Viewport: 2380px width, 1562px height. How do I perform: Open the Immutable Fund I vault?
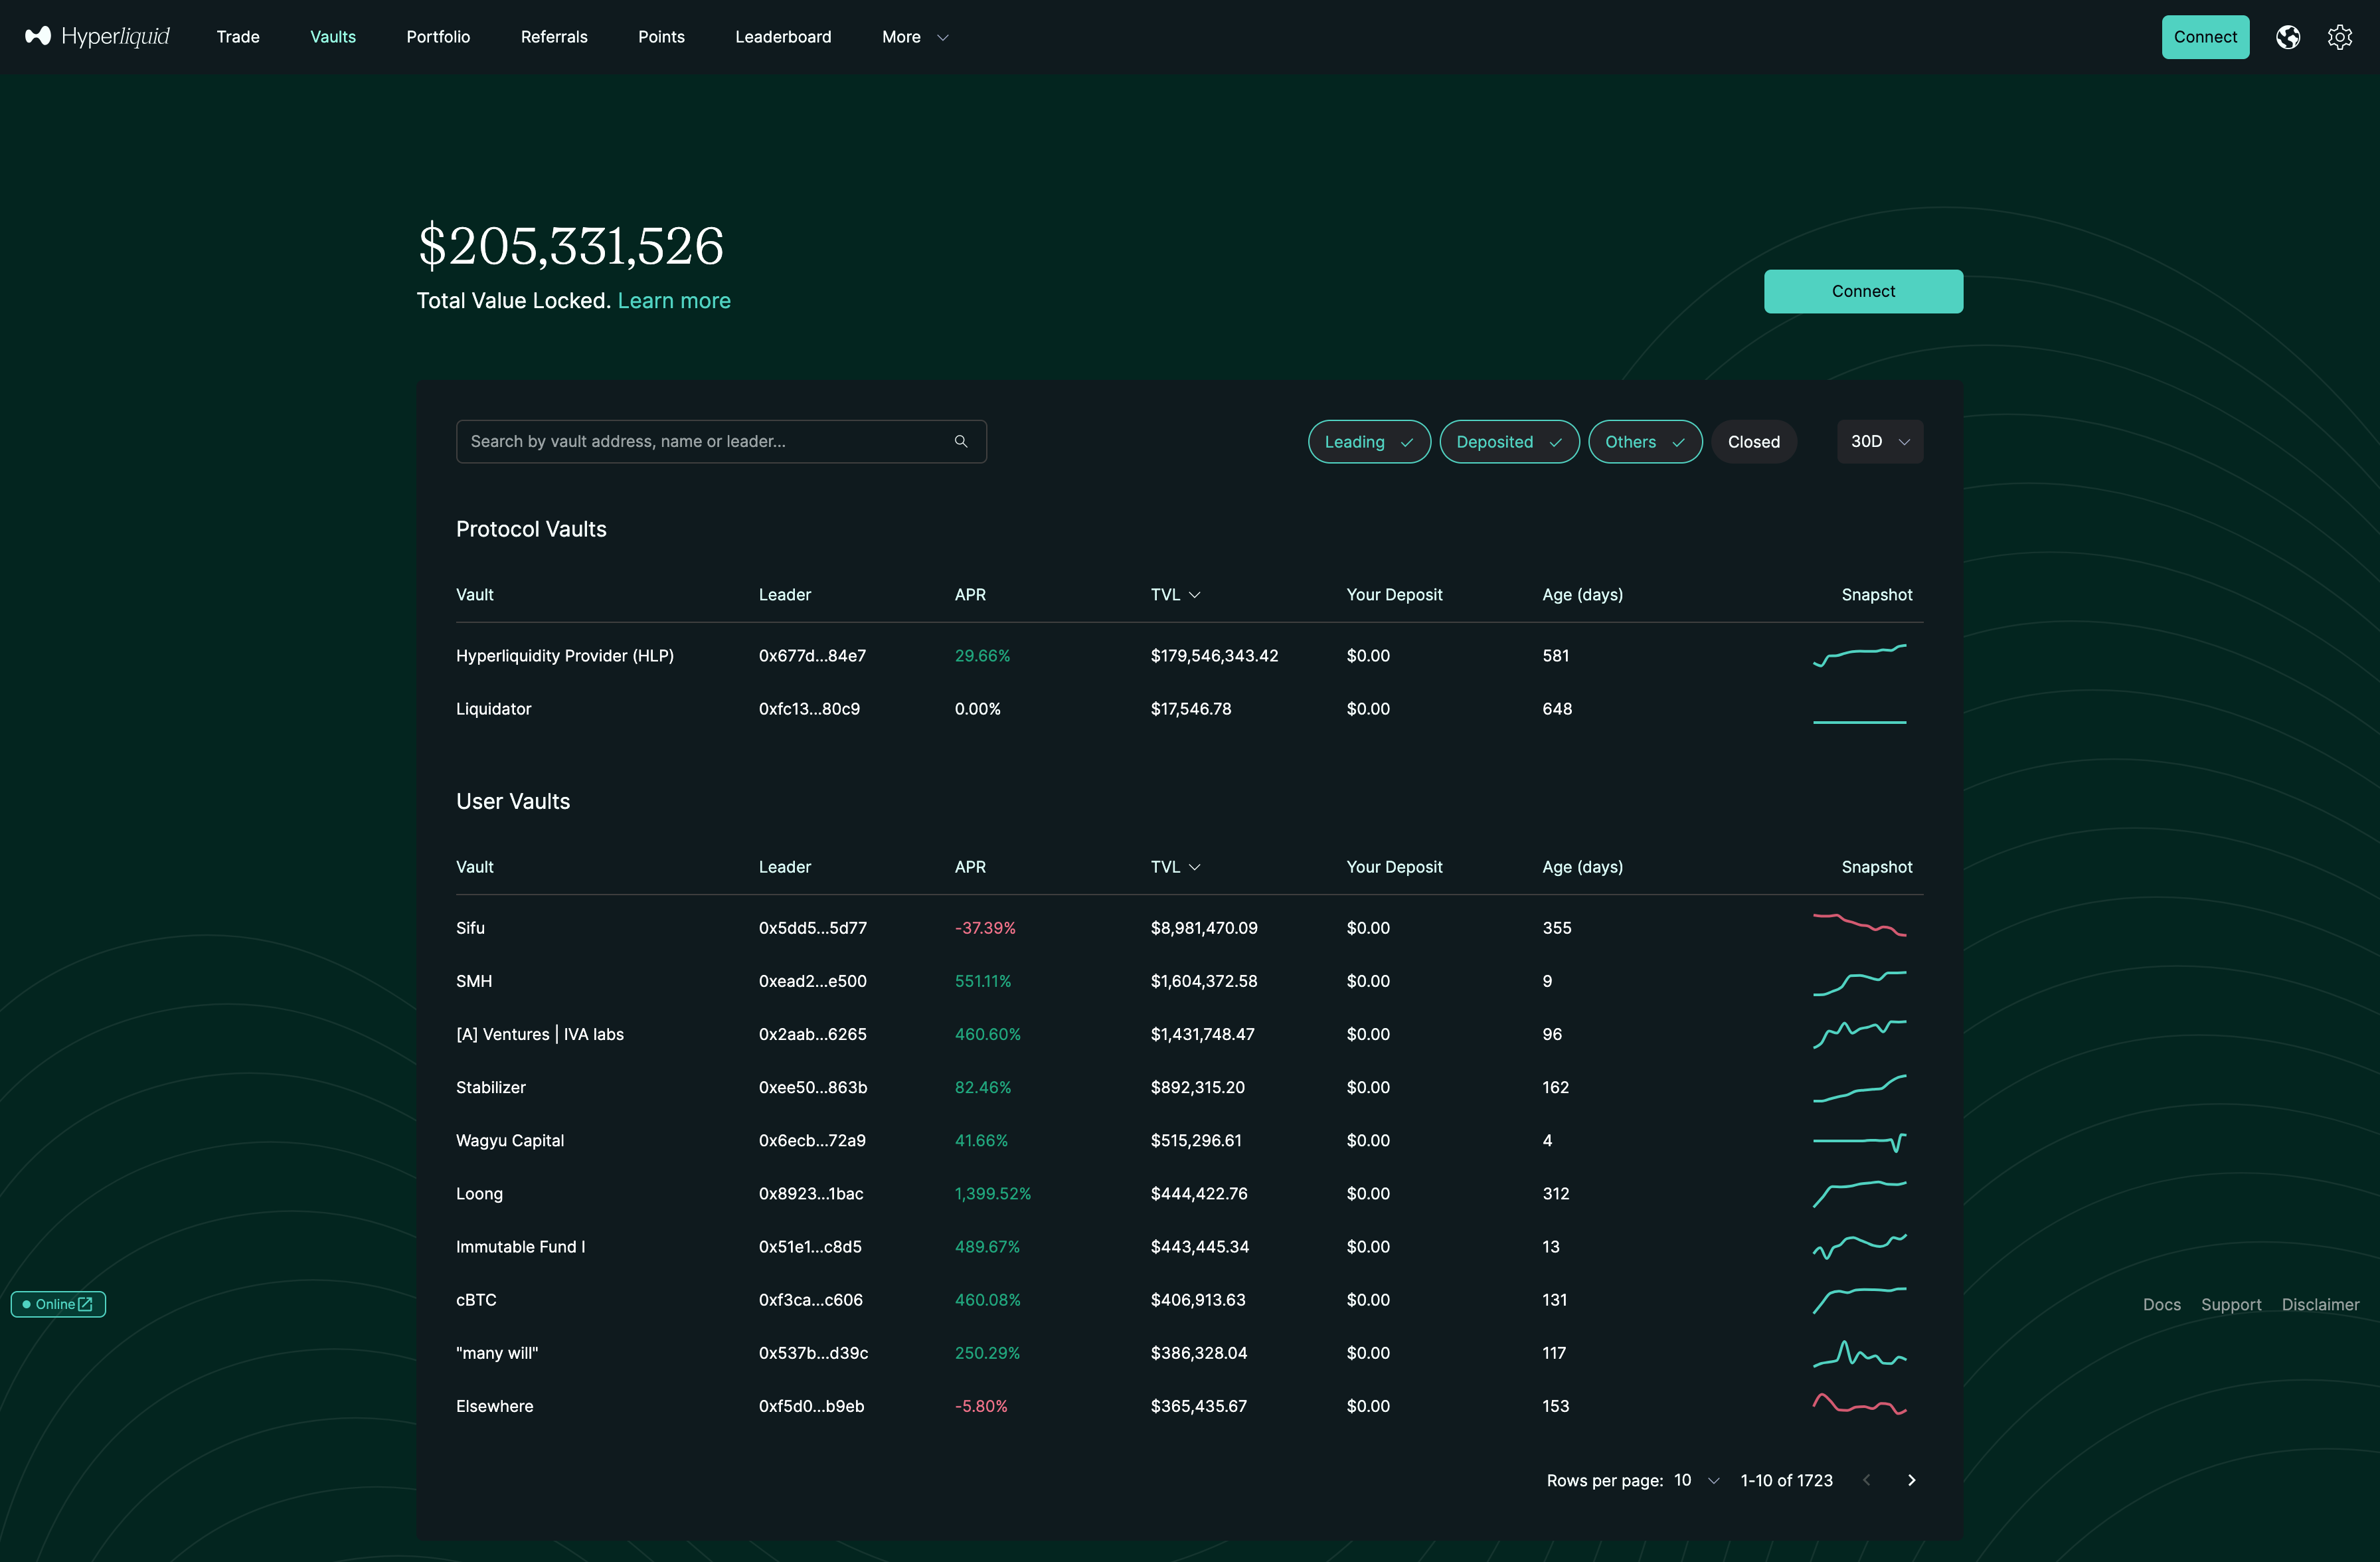521,1246
